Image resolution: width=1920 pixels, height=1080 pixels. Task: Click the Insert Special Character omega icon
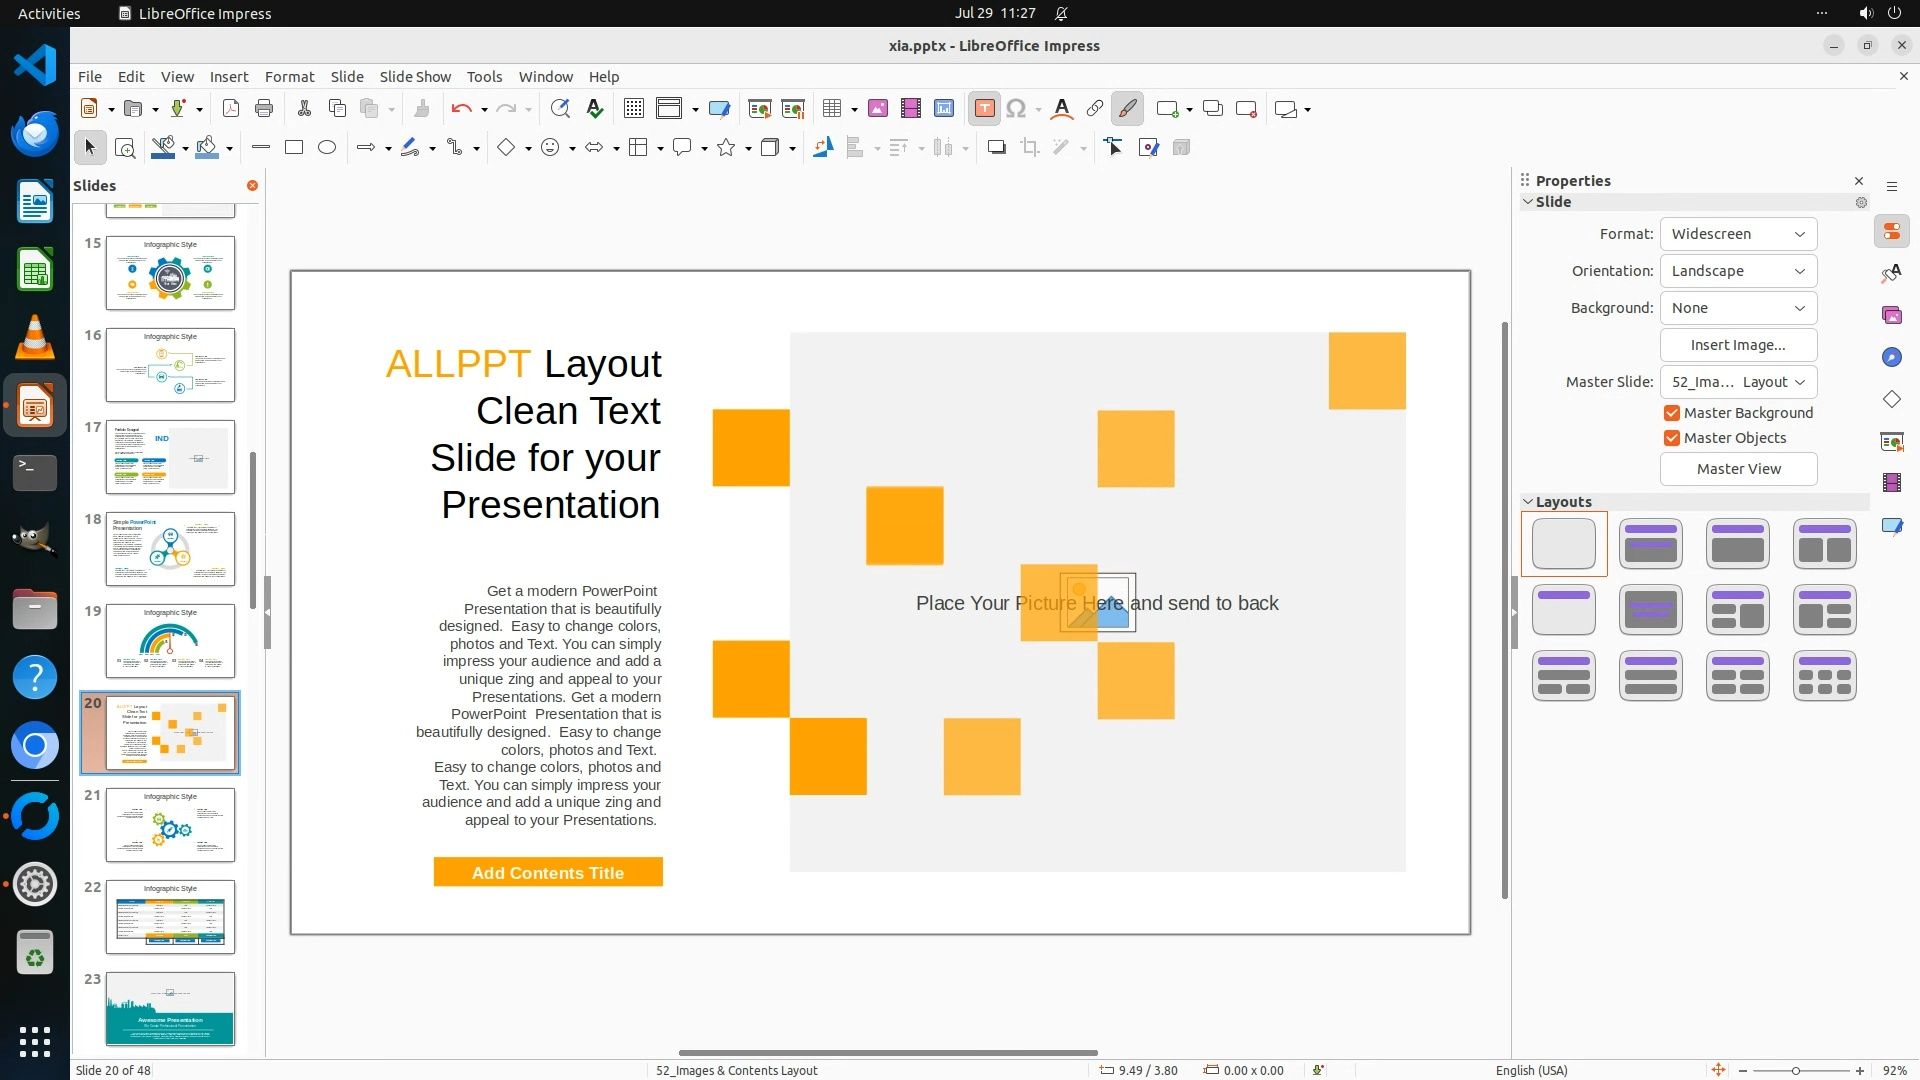(1016, 109)
